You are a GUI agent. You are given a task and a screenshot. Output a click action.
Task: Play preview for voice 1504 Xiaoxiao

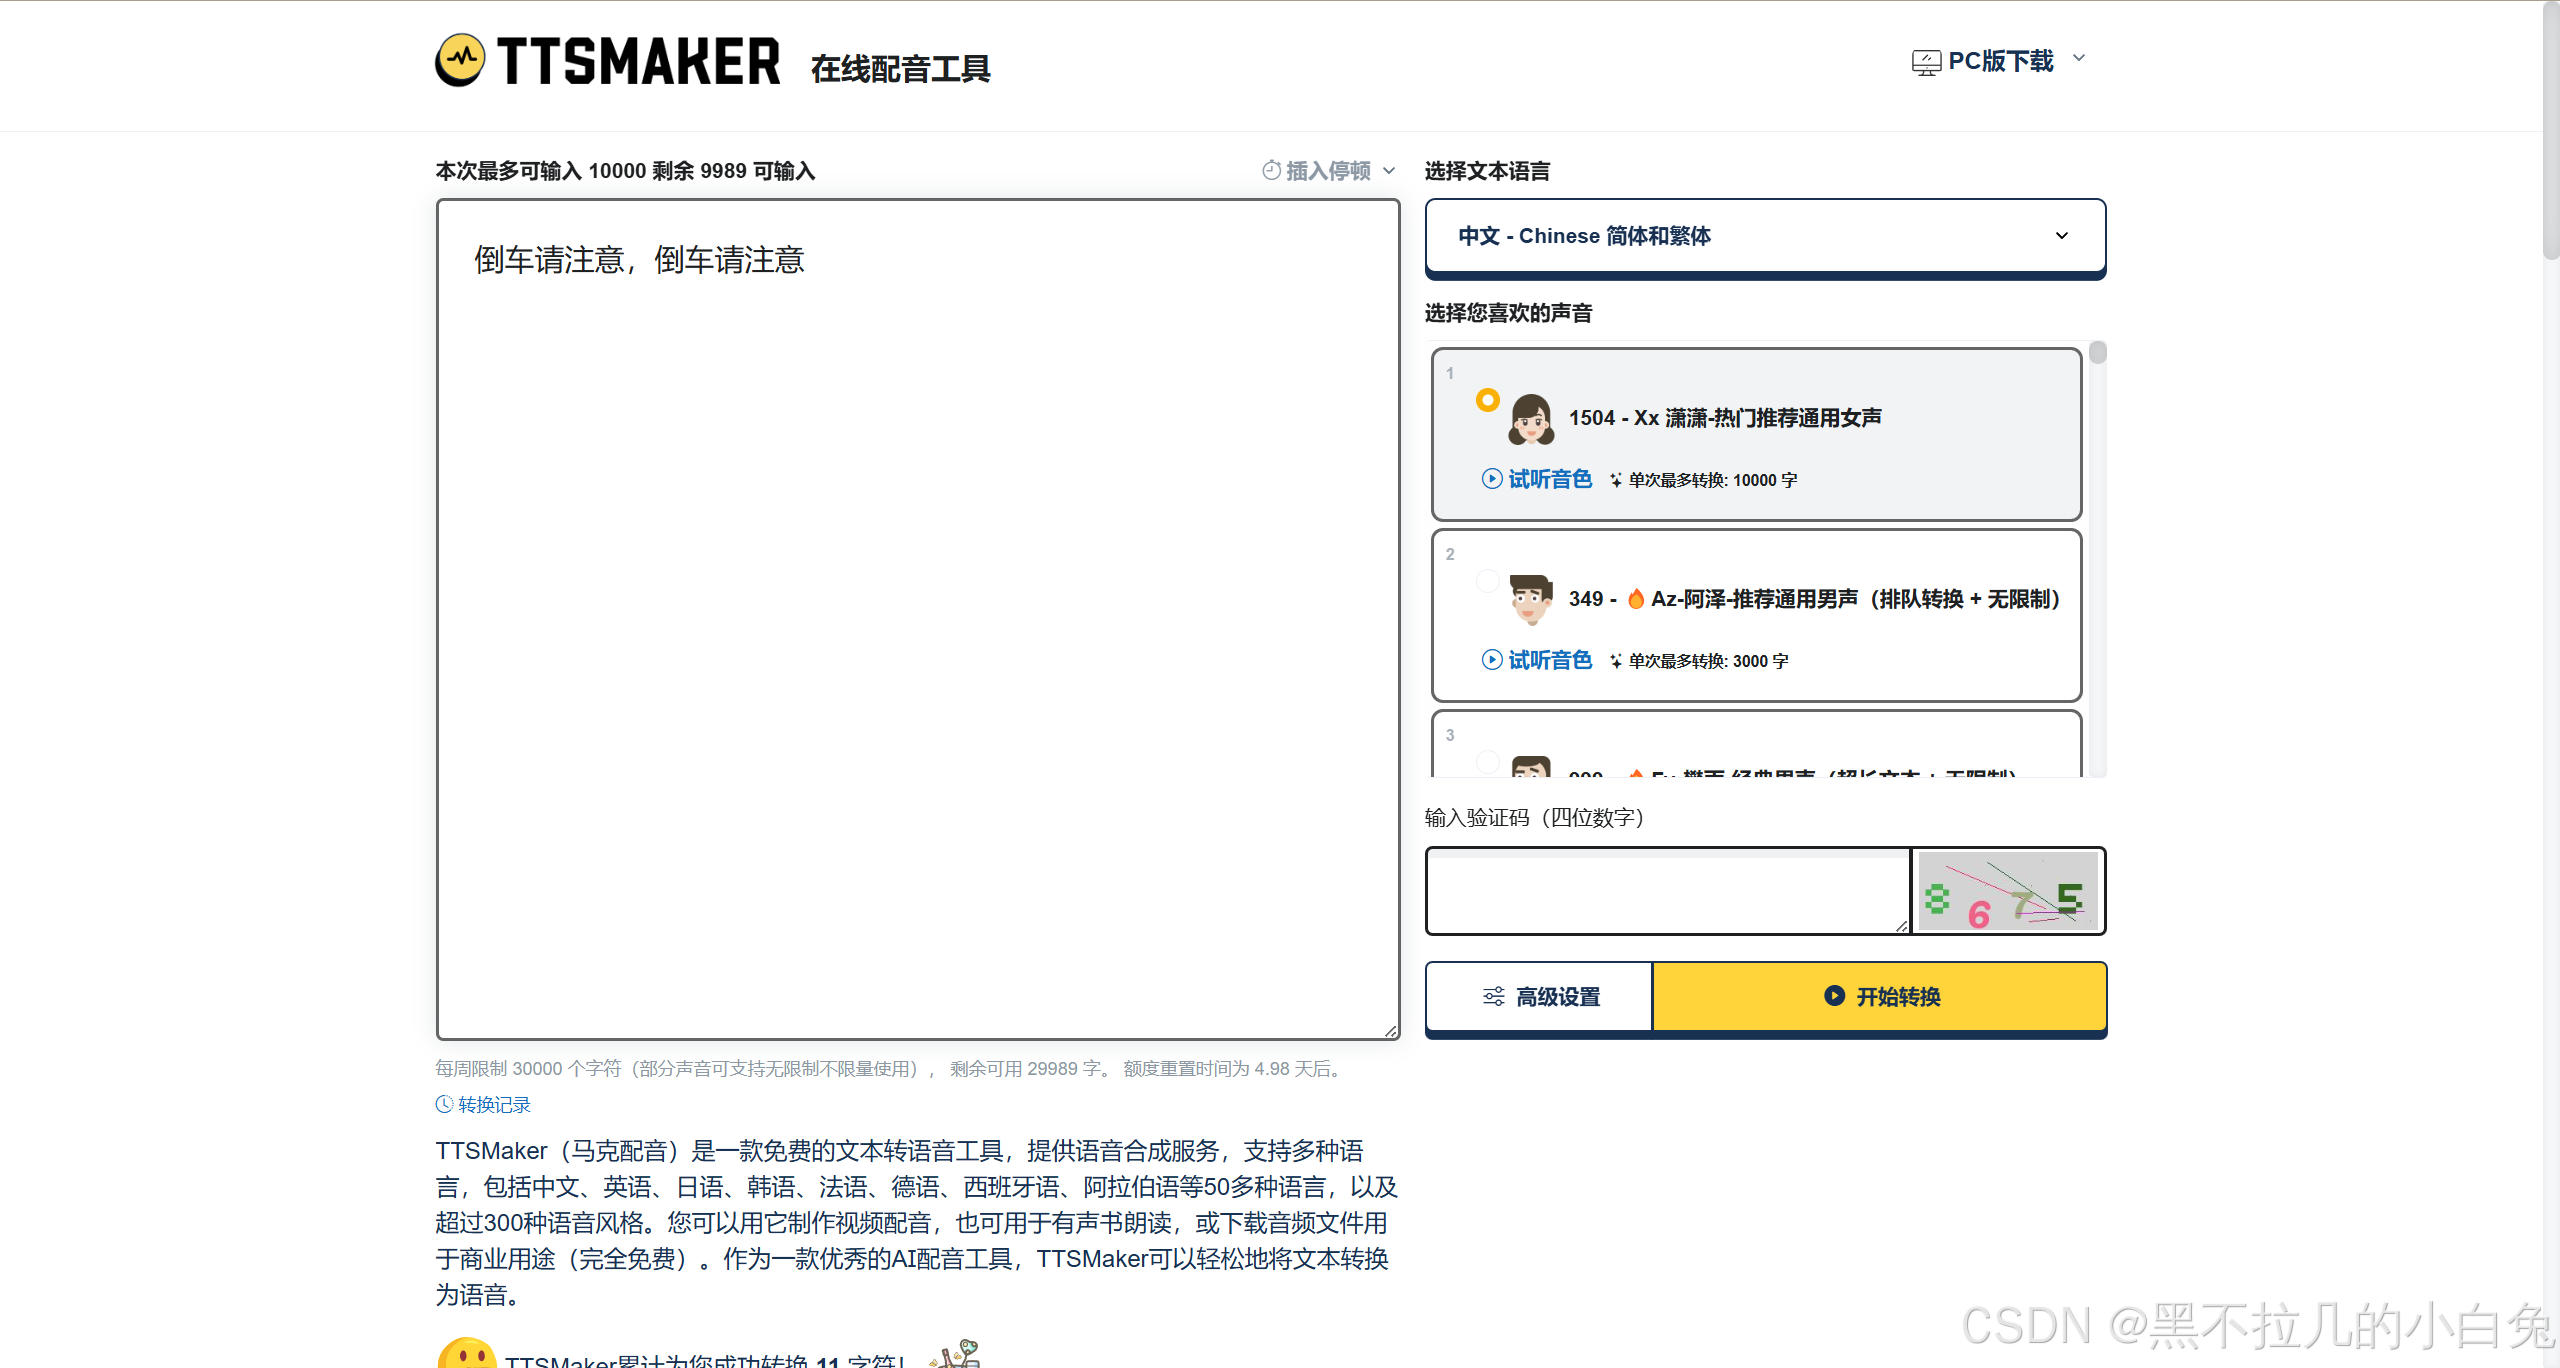tap(1536, 479)
